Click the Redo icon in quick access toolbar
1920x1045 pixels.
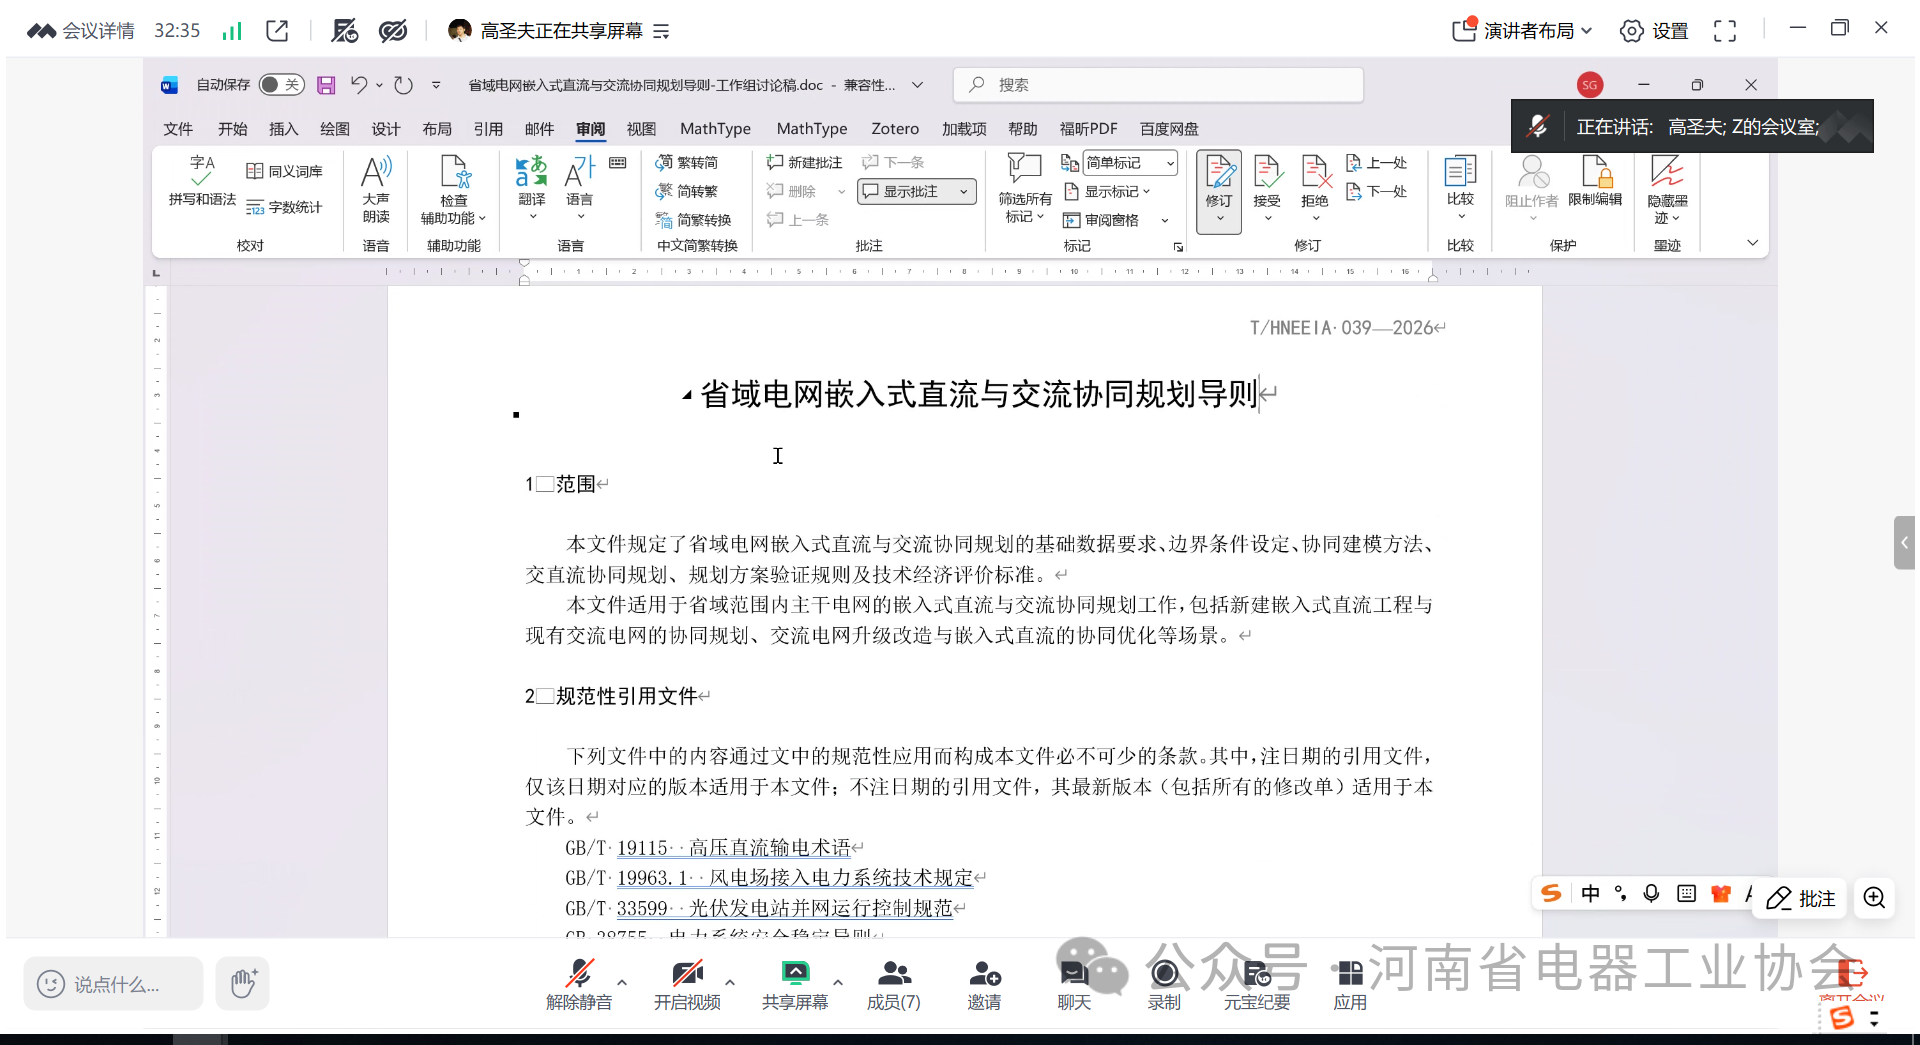(x=403, y=85)
